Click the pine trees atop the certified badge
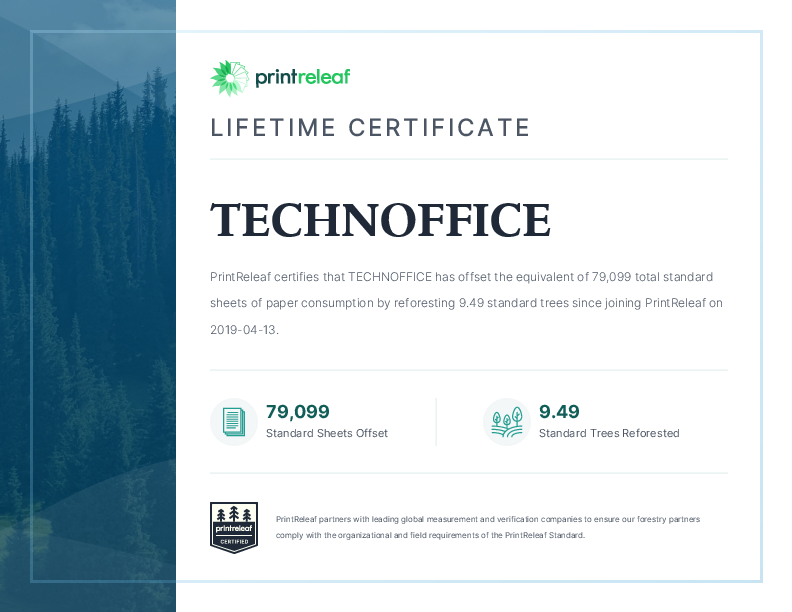Screen dimensions: 792x612 click(x=234, y=512)
